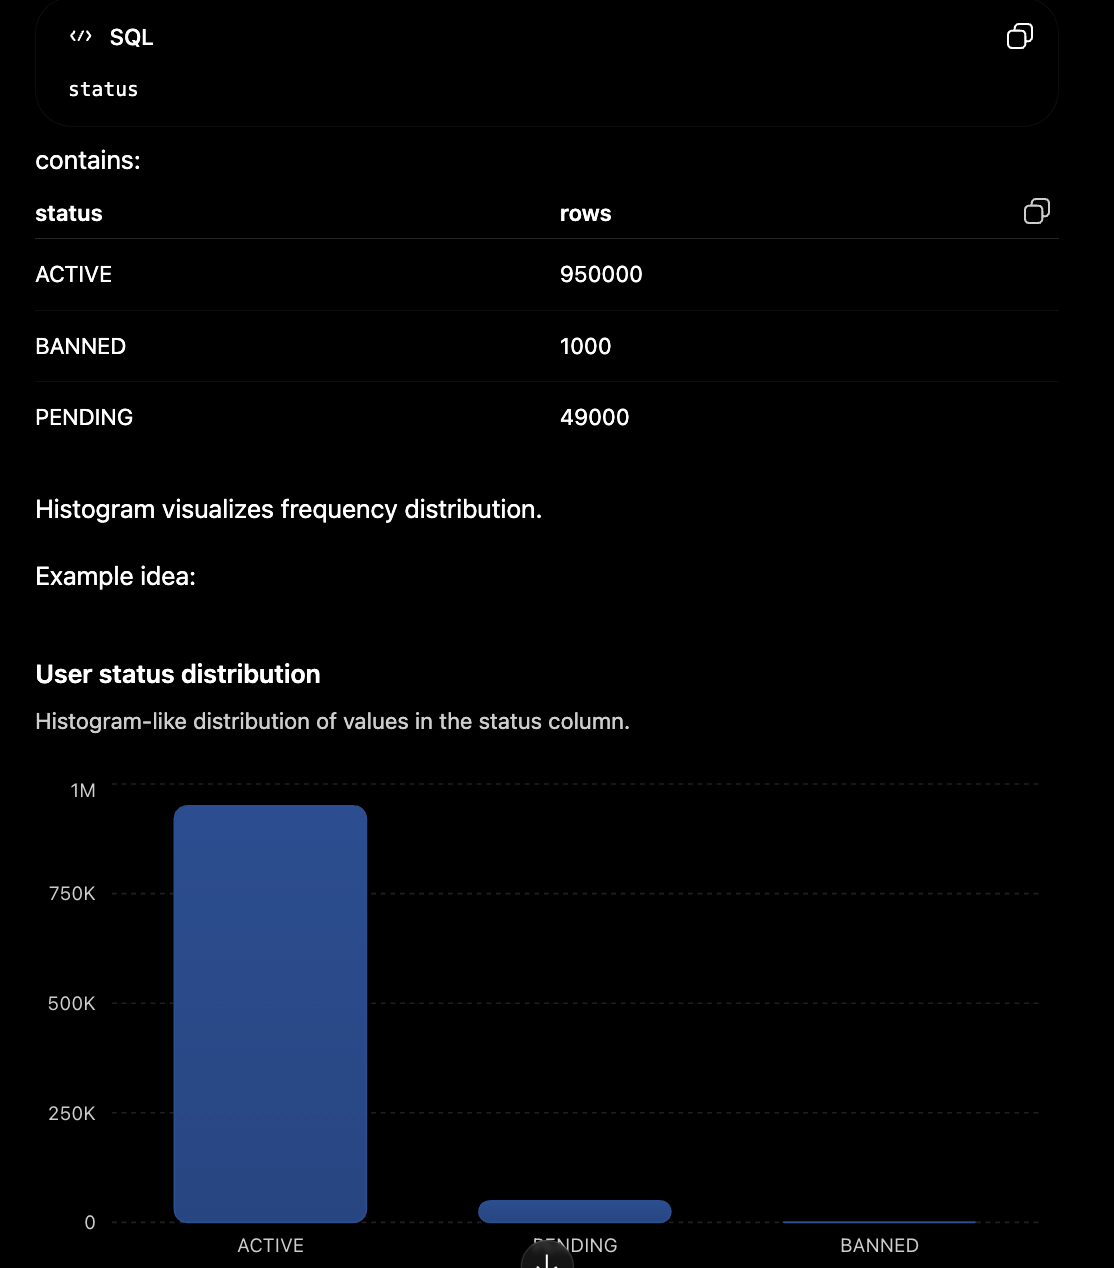Screen dimensions: 1114x1268
Task: Select the PENDING bar in the chart
Action: click(574, 1211)
